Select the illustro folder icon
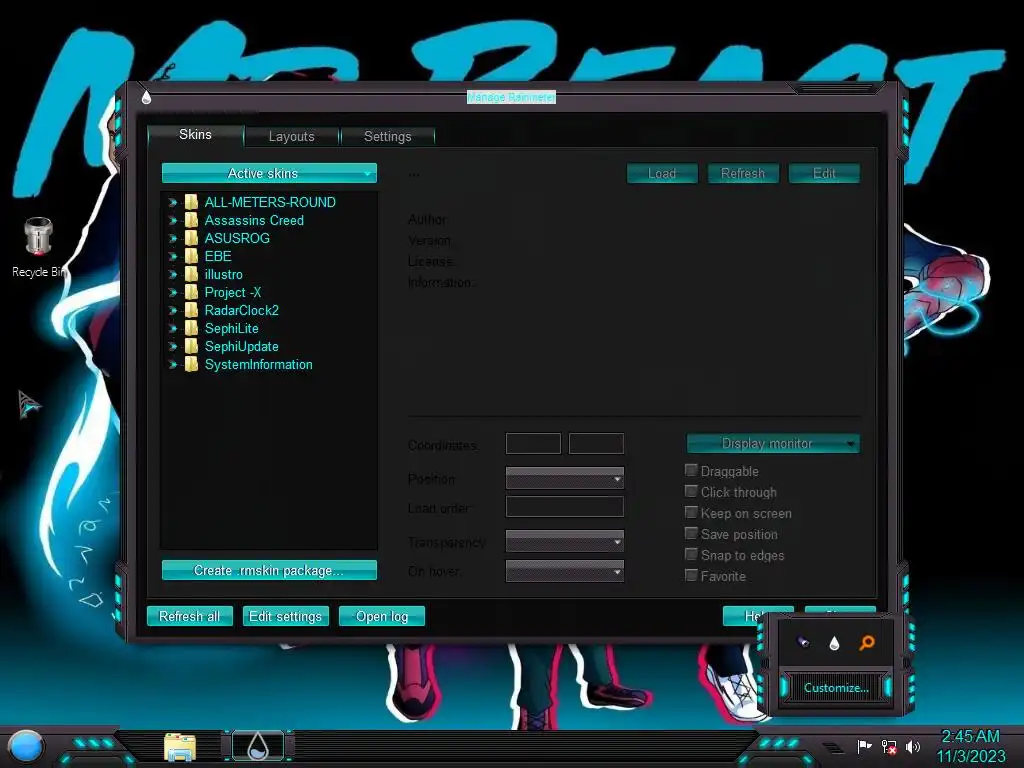 pyautogui.click(x=191, y=274)
